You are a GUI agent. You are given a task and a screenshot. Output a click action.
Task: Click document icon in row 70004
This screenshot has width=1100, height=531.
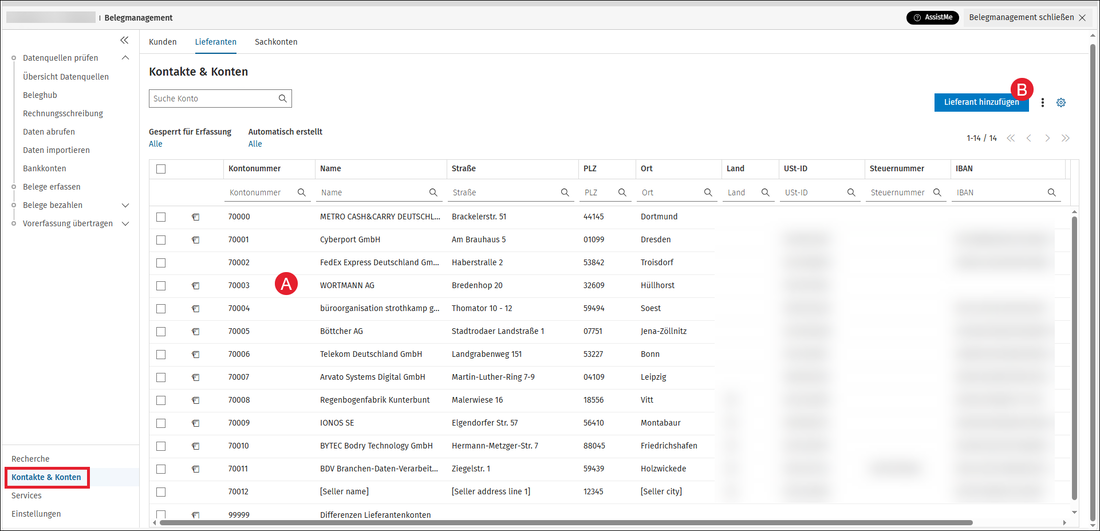tap(196, 309)
